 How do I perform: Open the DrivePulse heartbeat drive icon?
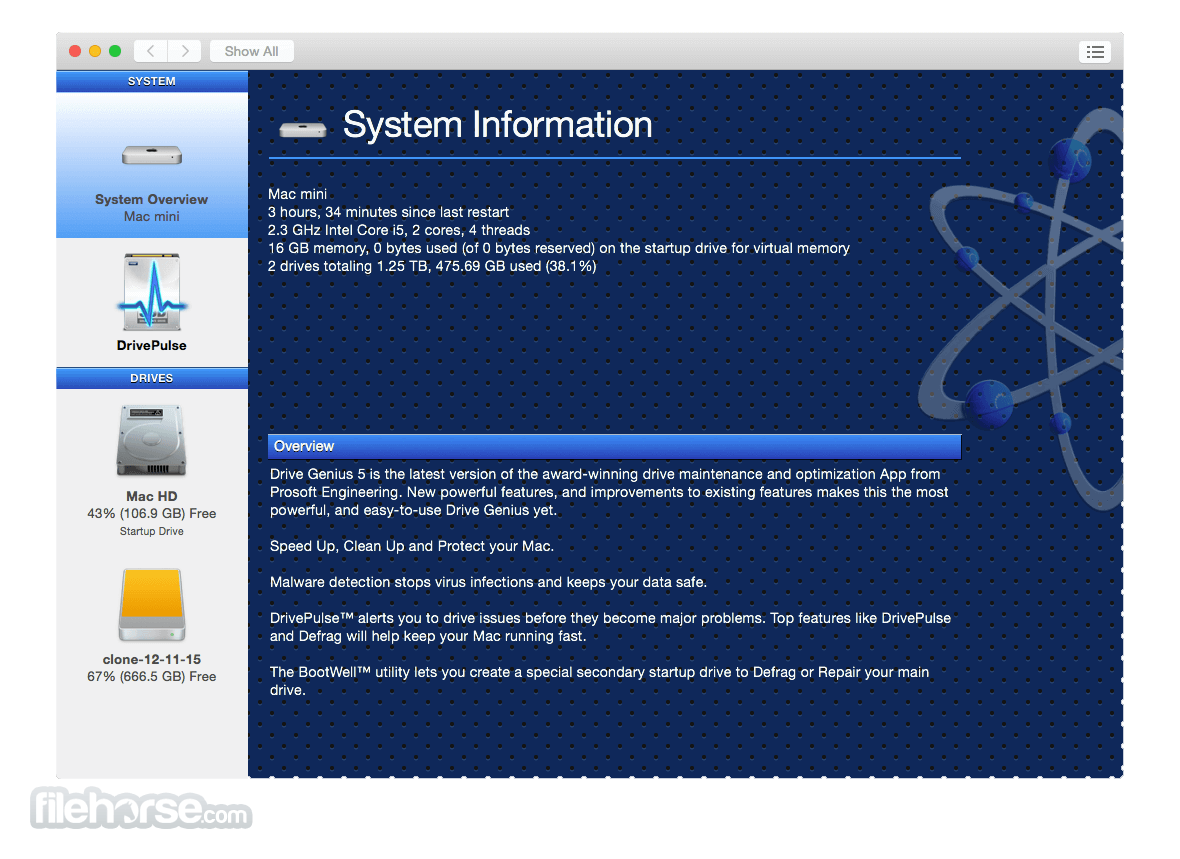[x=151, y=292]
